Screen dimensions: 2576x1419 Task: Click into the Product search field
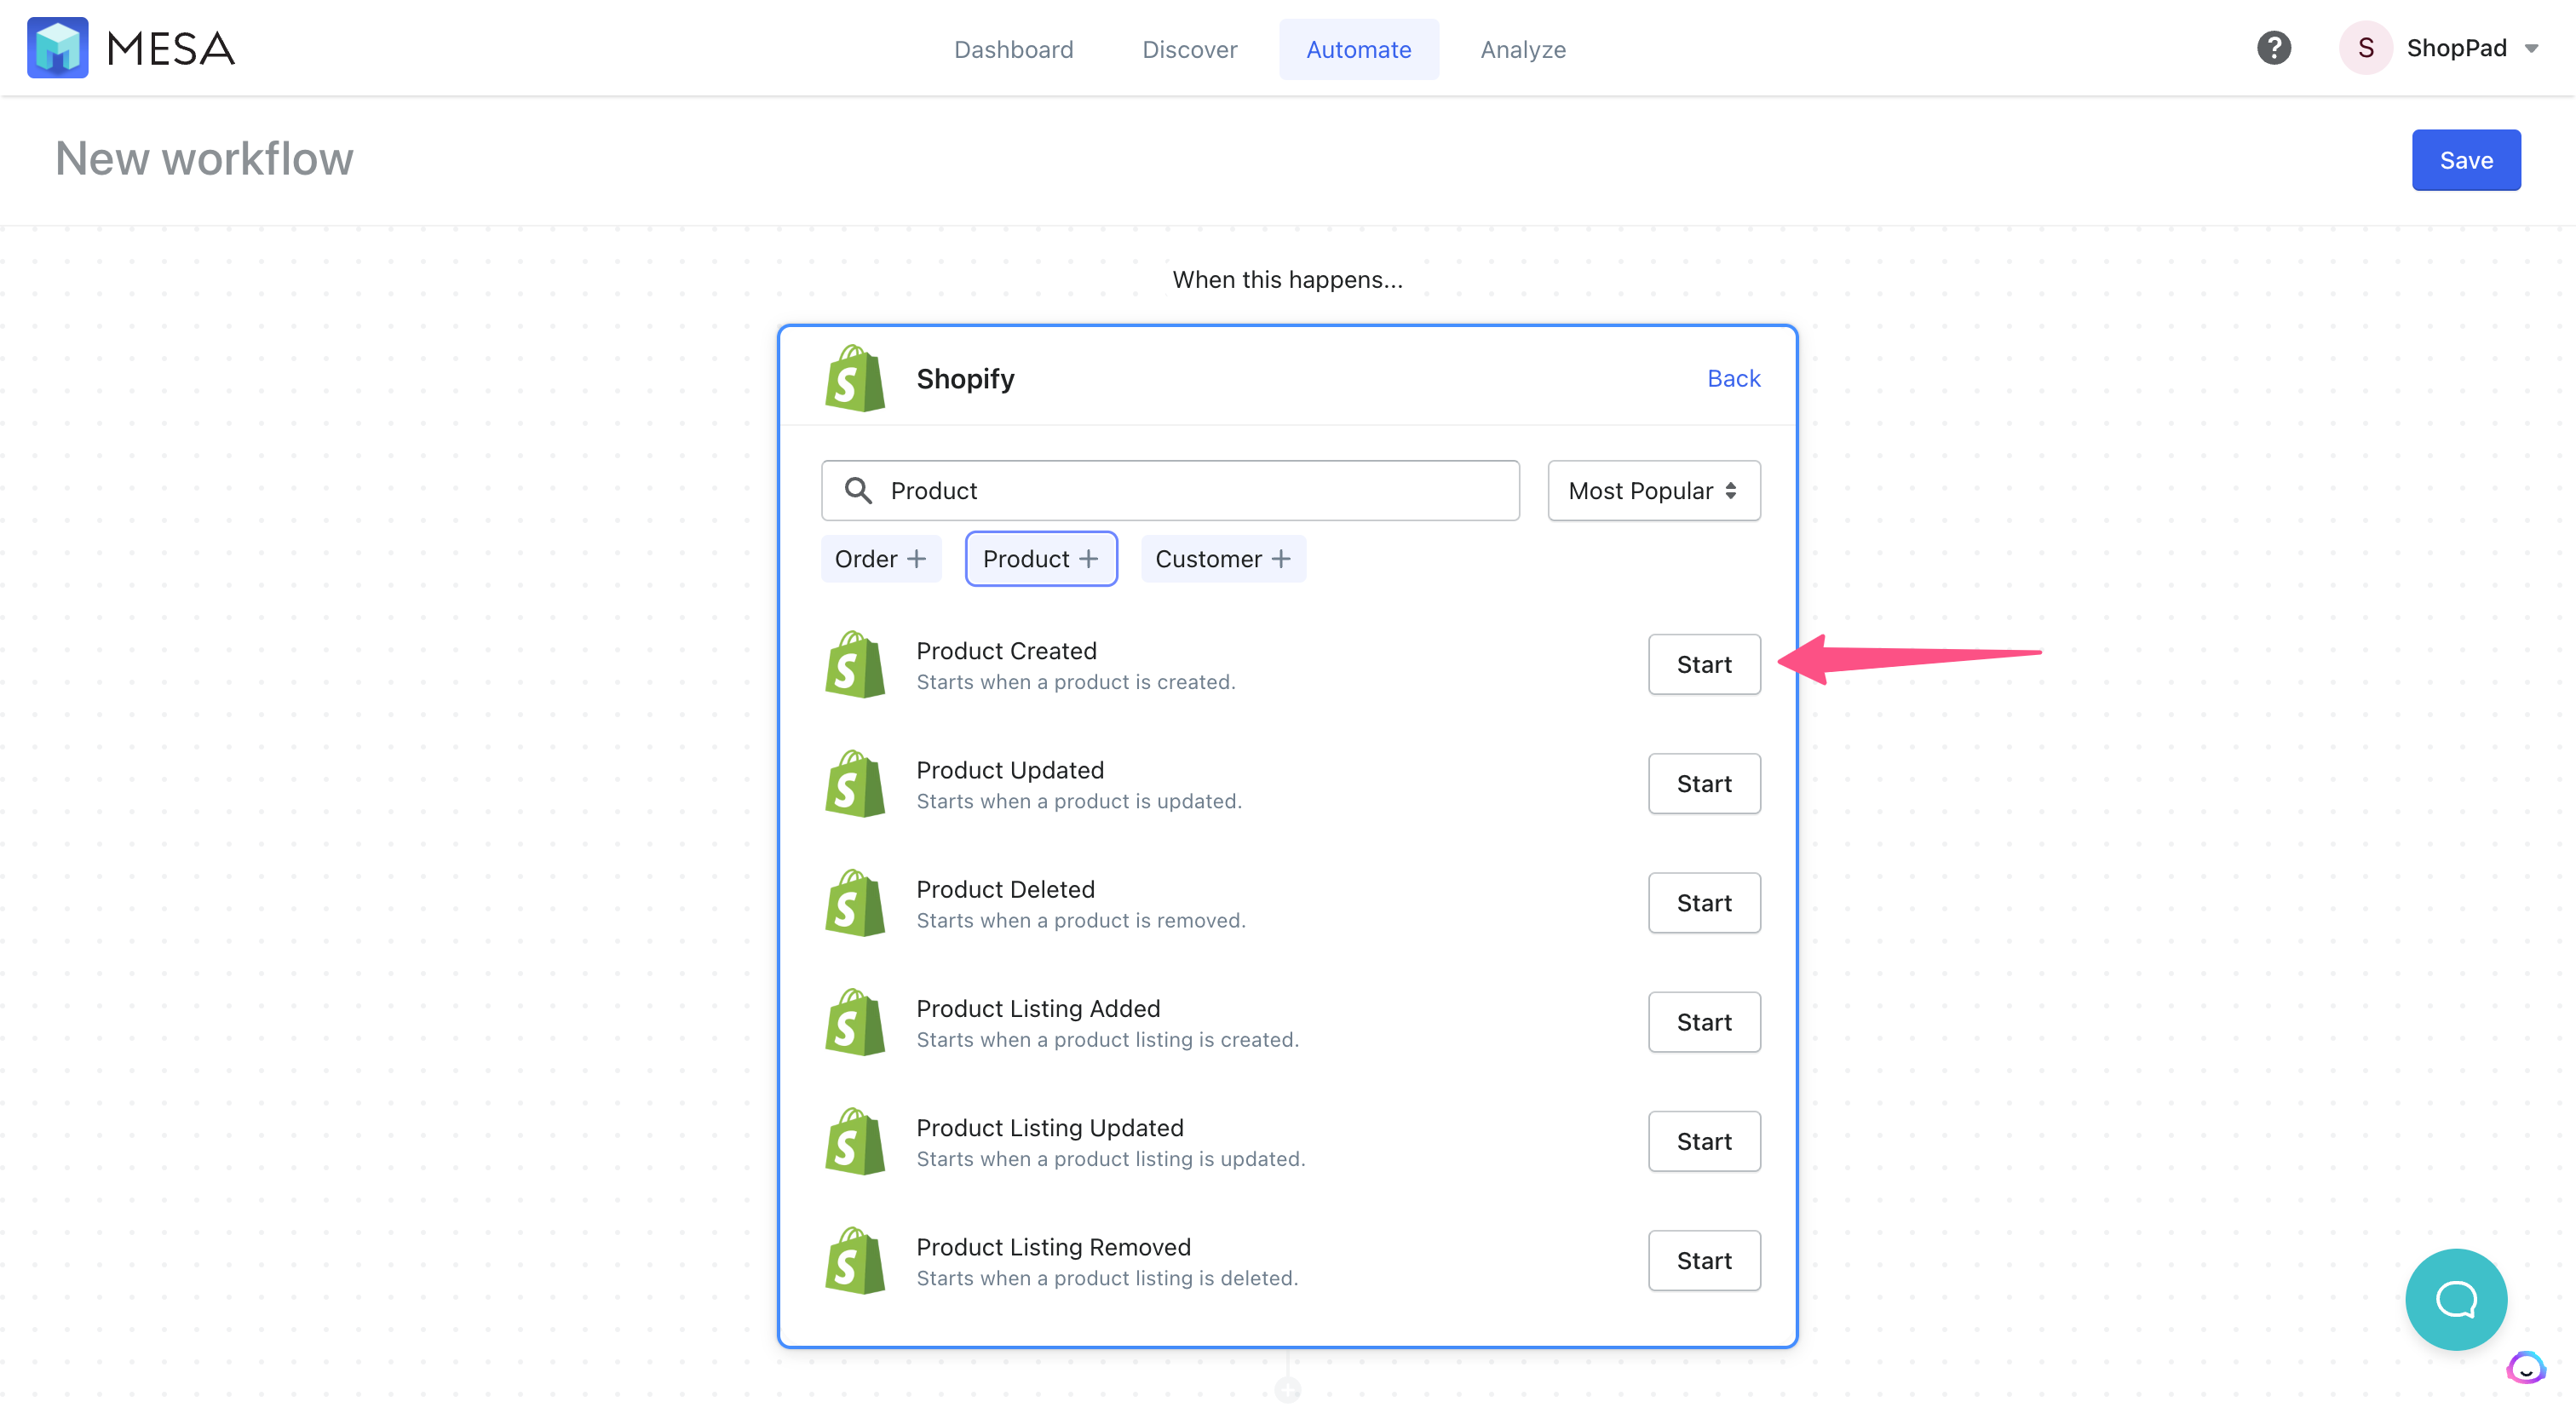pyautogui.click(x=1170, y=490)
